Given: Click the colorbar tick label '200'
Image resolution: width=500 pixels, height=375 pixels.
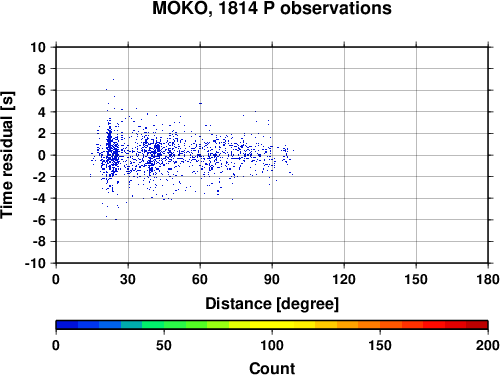Looking at the screenshot, I should coord(488,345).
